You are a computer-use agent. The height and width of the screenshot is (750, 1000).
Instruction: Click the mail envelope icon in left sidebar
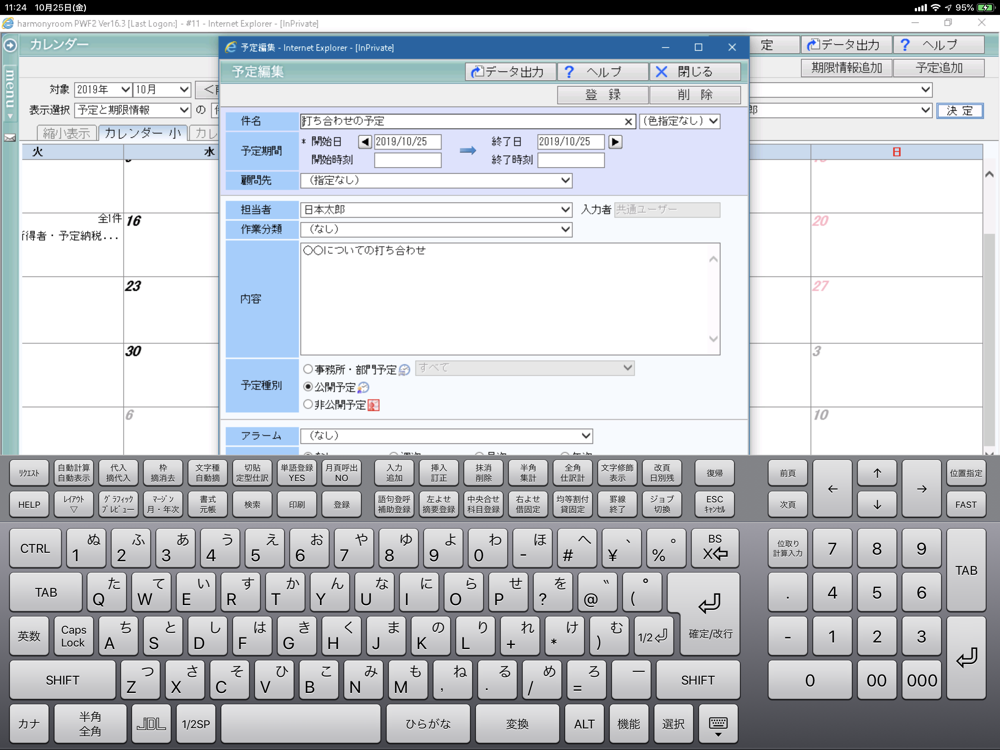tap(10, 137)
